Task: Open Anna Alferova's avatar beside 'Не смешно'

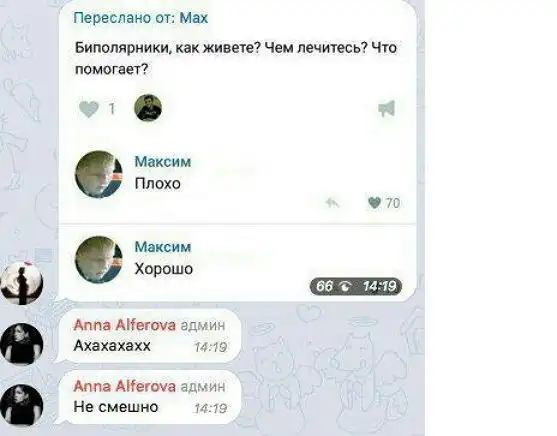Action: 22,404
